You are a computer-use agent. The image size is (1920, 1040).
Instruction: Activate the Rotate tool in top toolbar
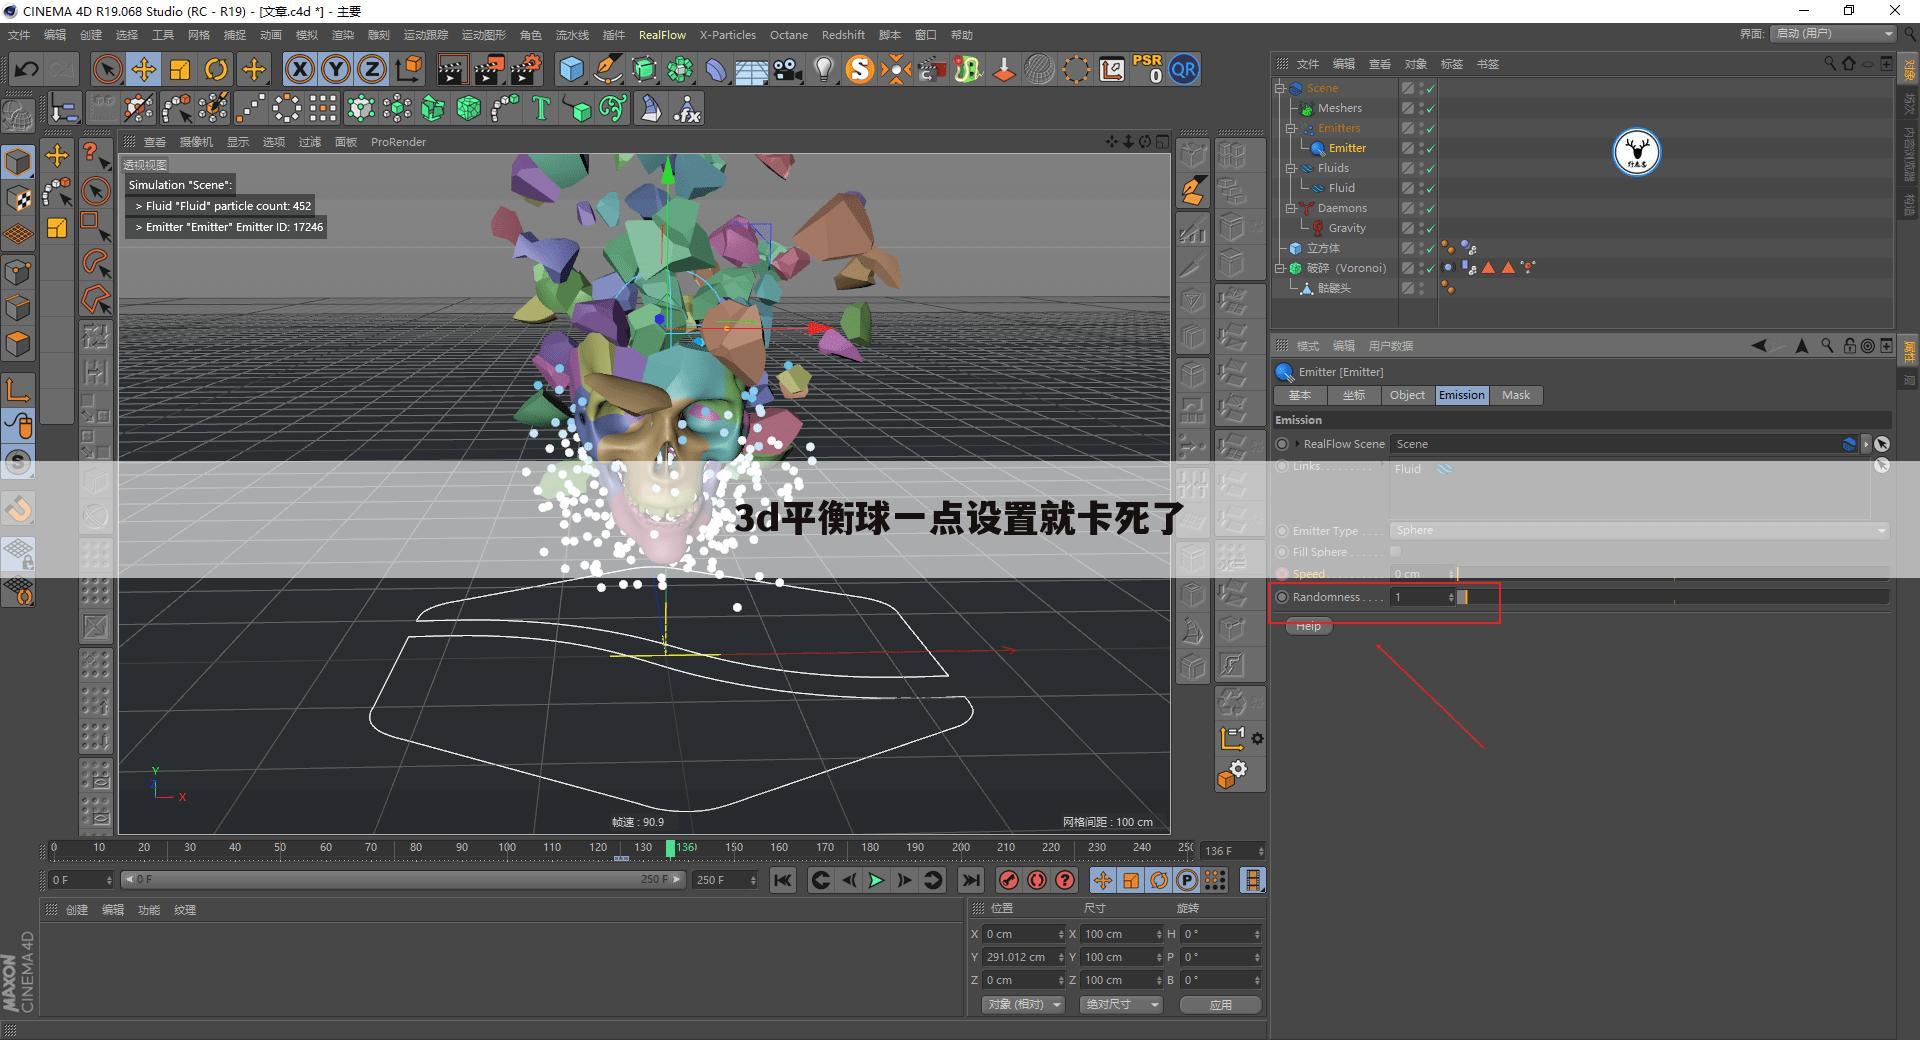[x=216, y=69]
